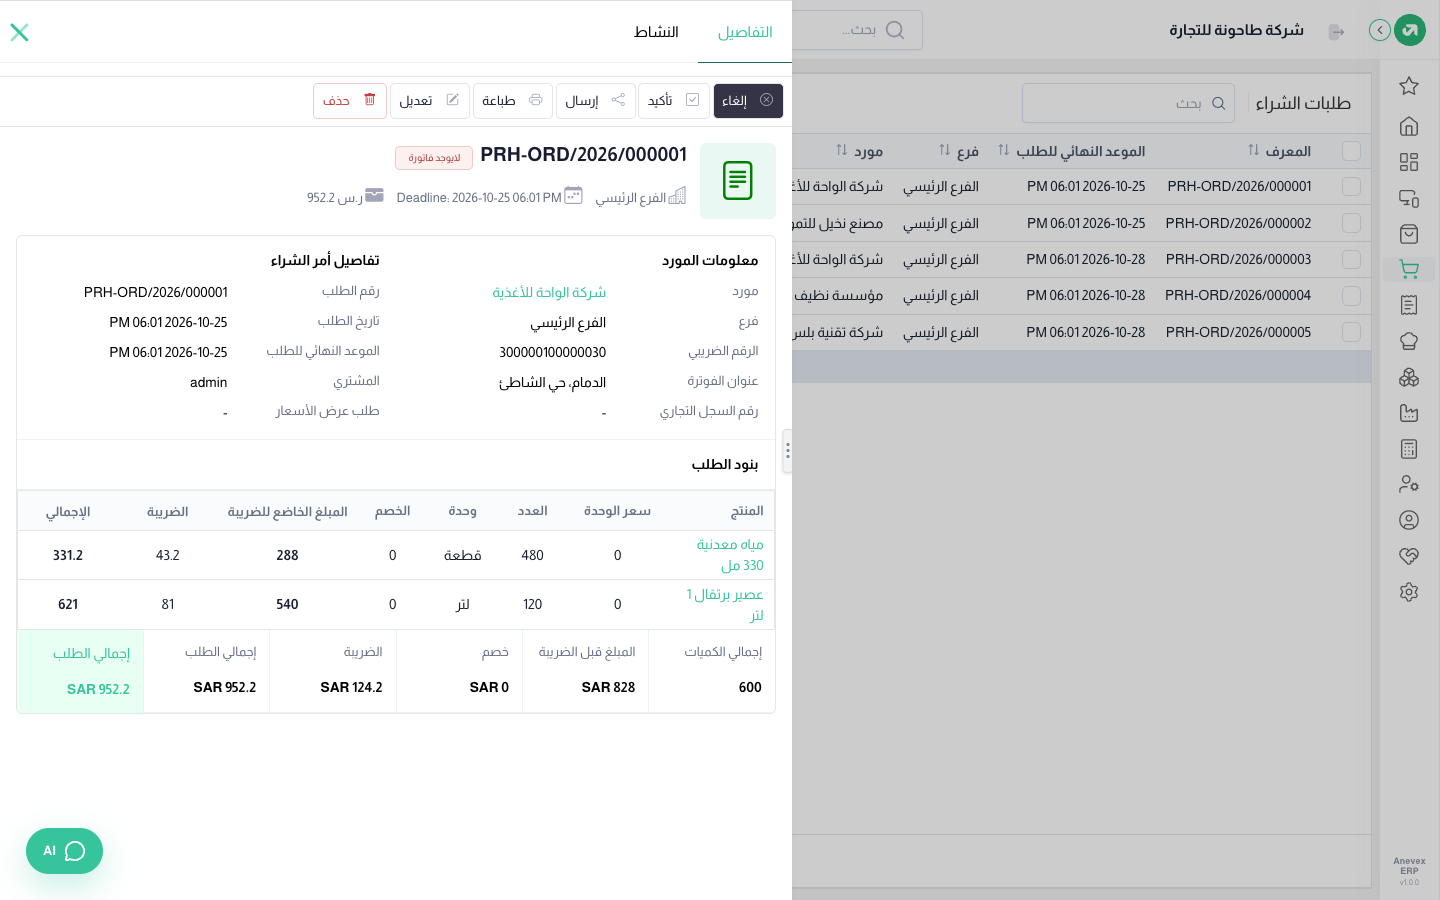
Task: Click the حذف delete button
Action: pyautogui.click(x=350, y=101)
